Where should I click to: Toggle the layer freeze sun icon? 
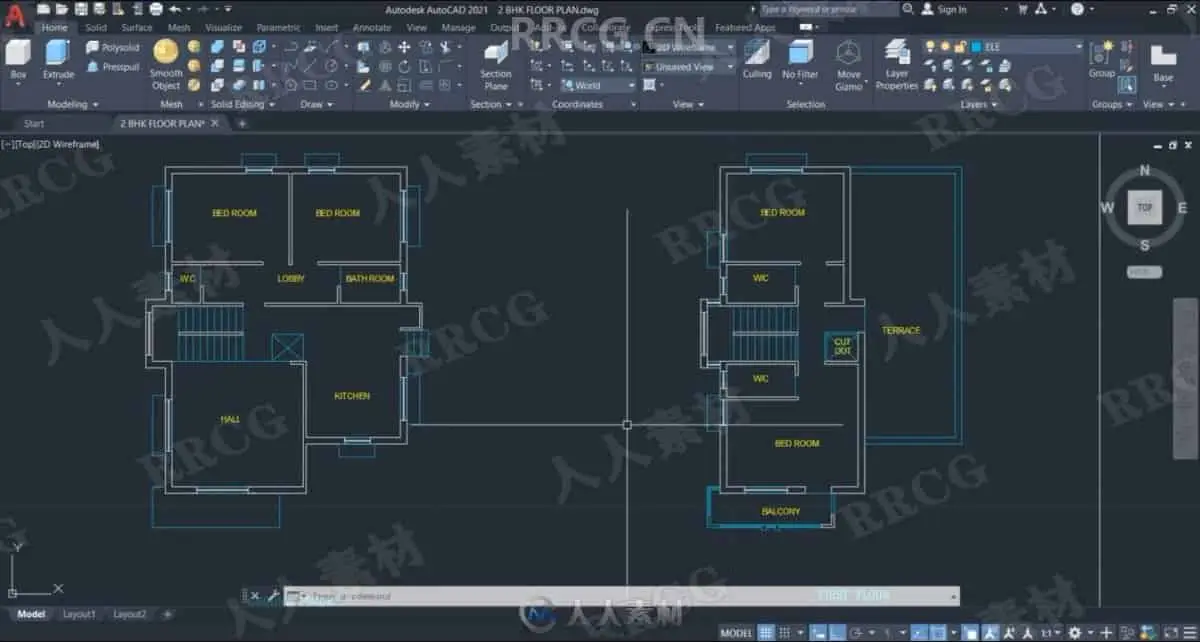click(944, 47)
